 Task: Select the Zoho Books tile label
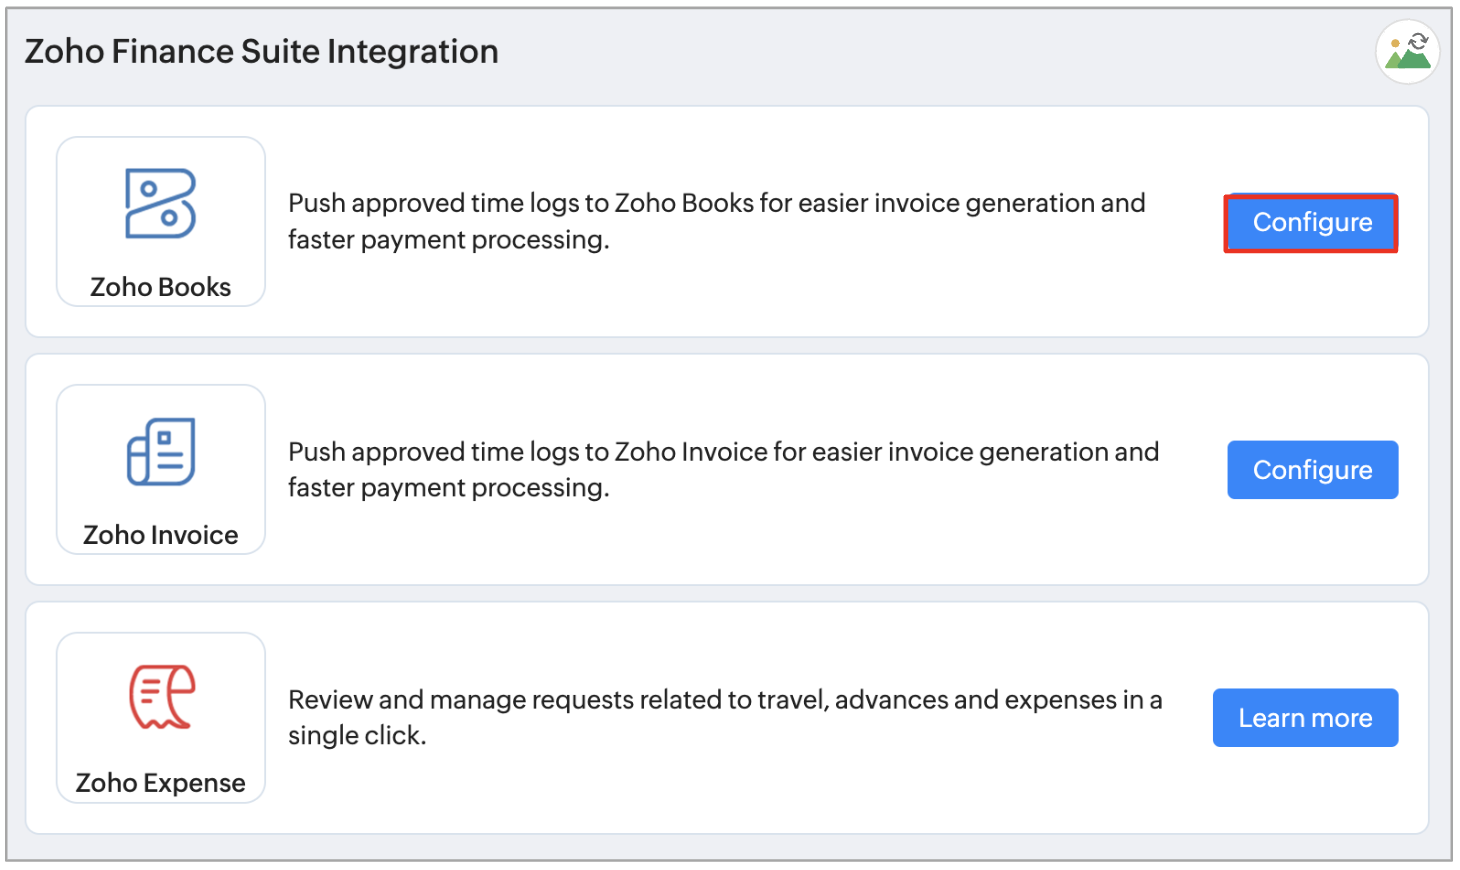click(160, 287)
